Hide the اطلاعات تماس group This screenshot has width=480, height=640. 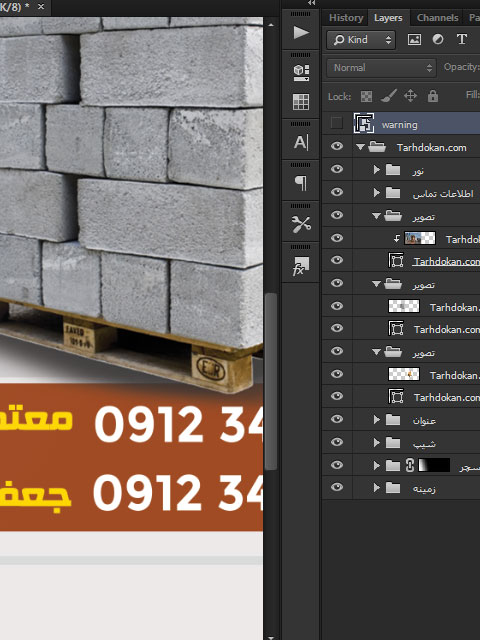tap(337, 192)
